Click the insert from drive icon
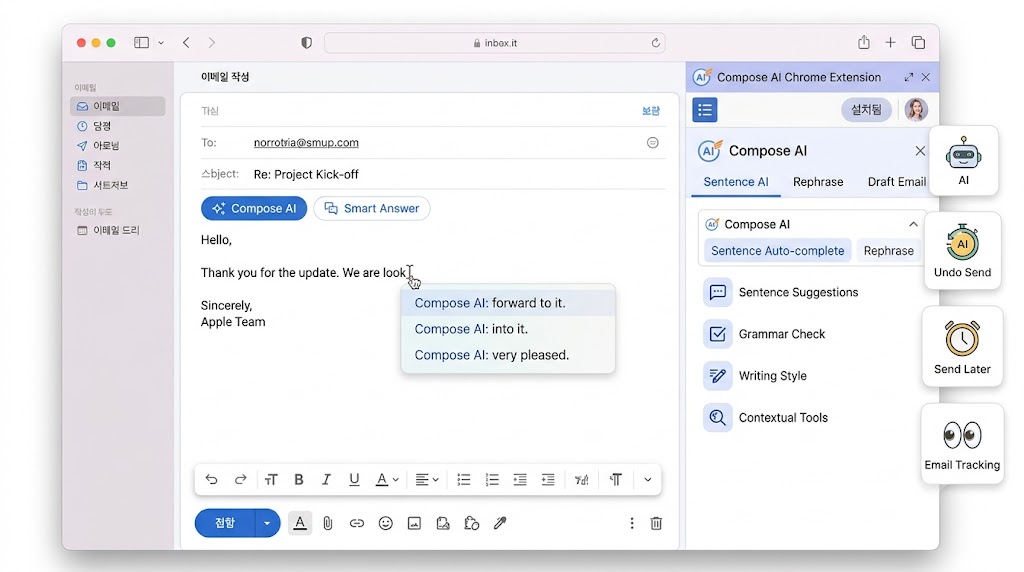The height and width of the screenshot is (572, 1024). pos(443,523)
